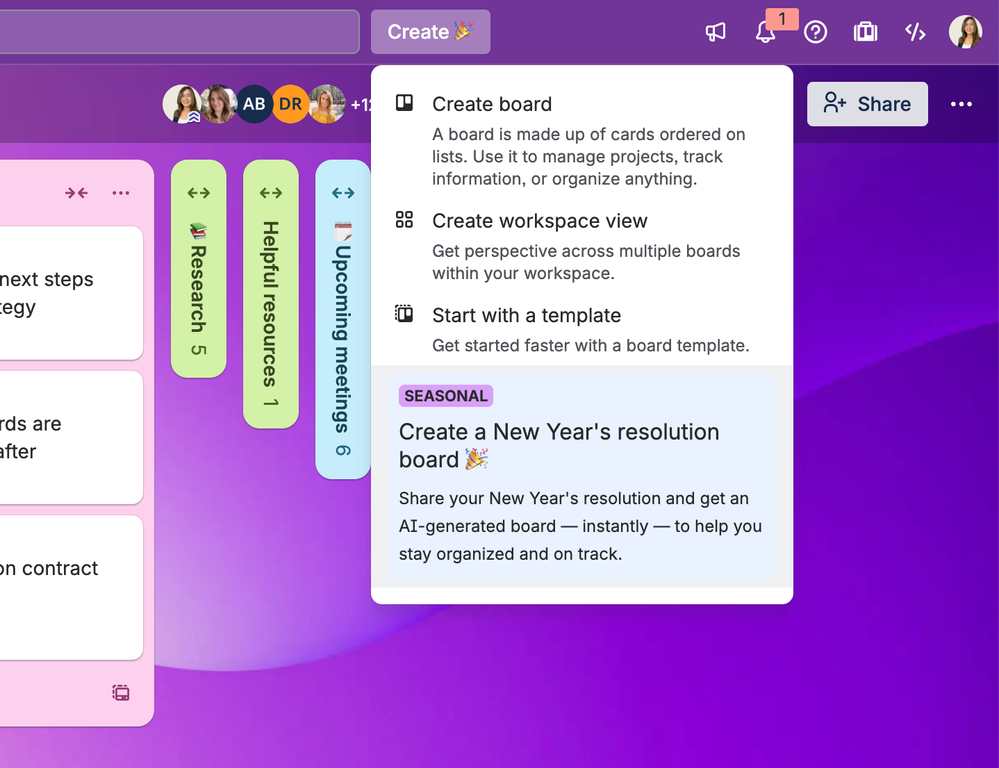Click the SEASONAL badge label

[446, 396]
